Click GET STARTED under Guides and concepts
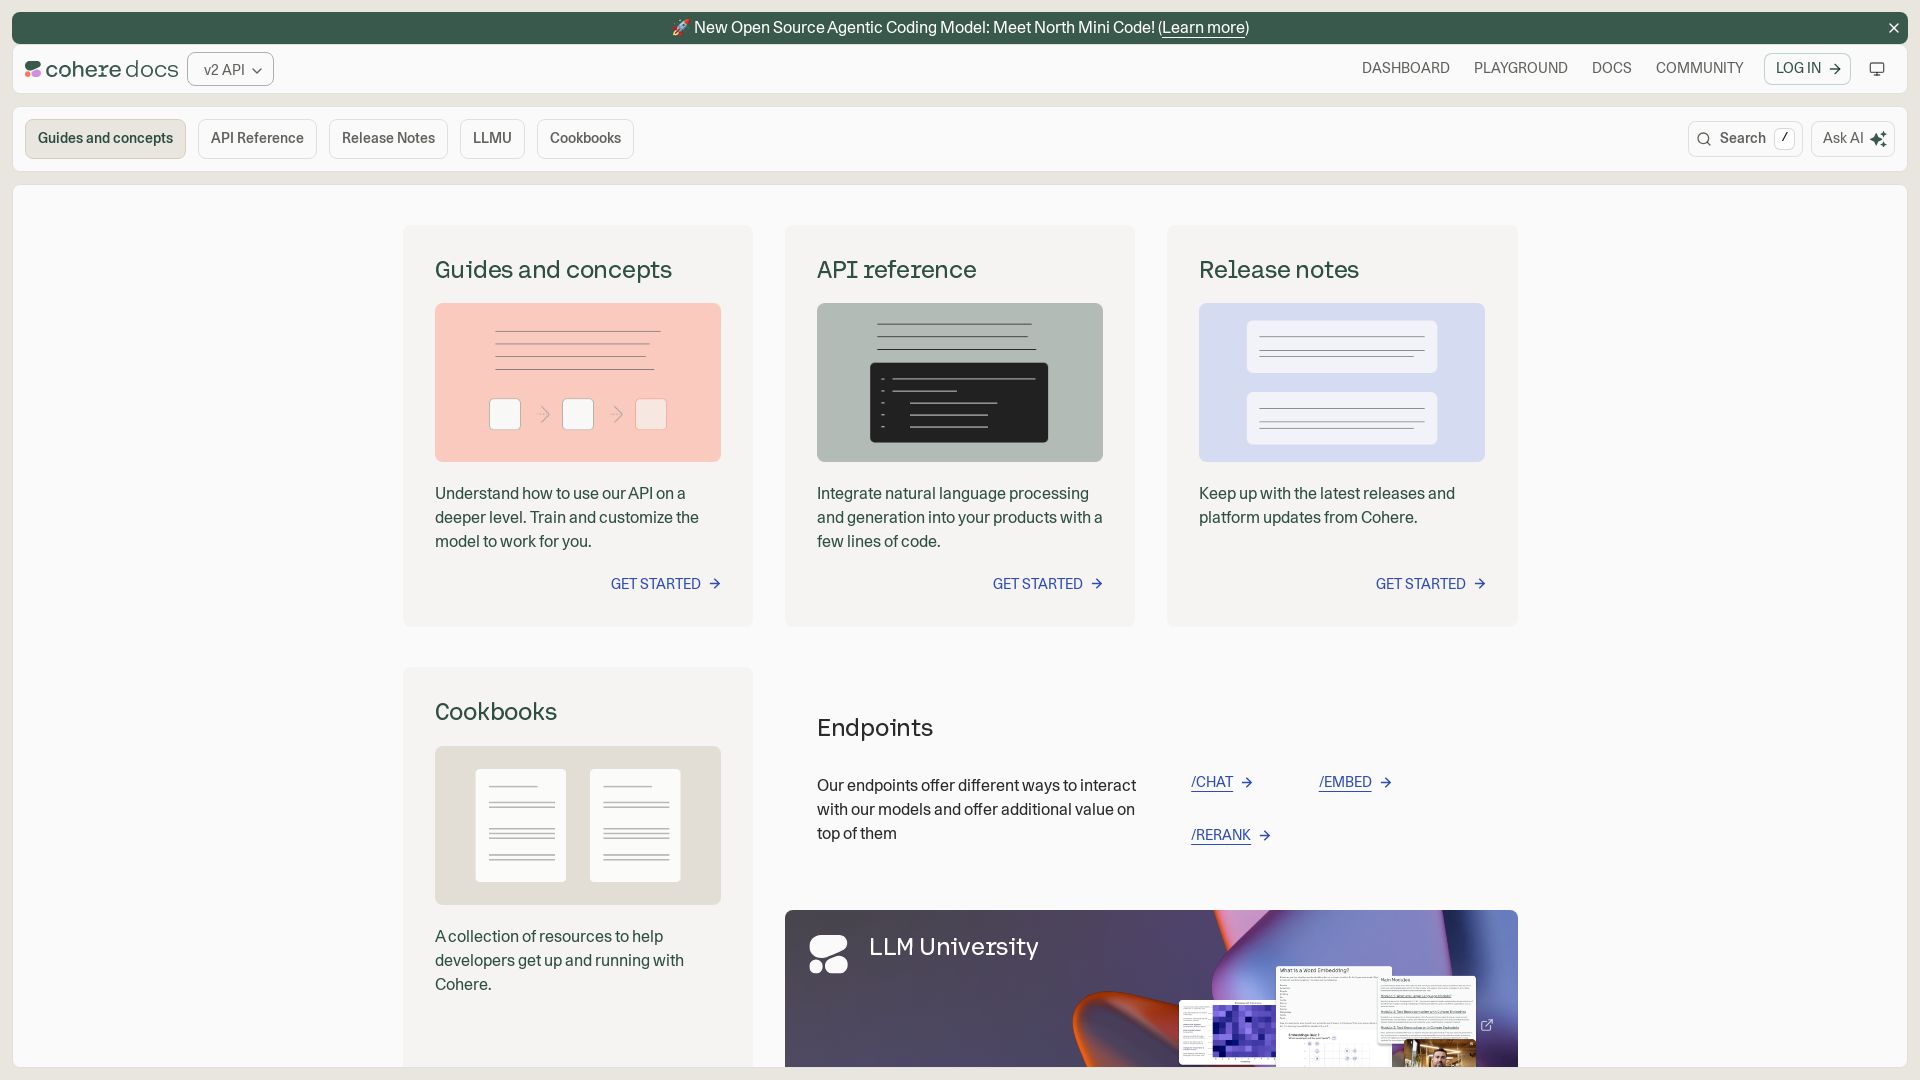The image size is (1920, 1080). tap(666, 584)
